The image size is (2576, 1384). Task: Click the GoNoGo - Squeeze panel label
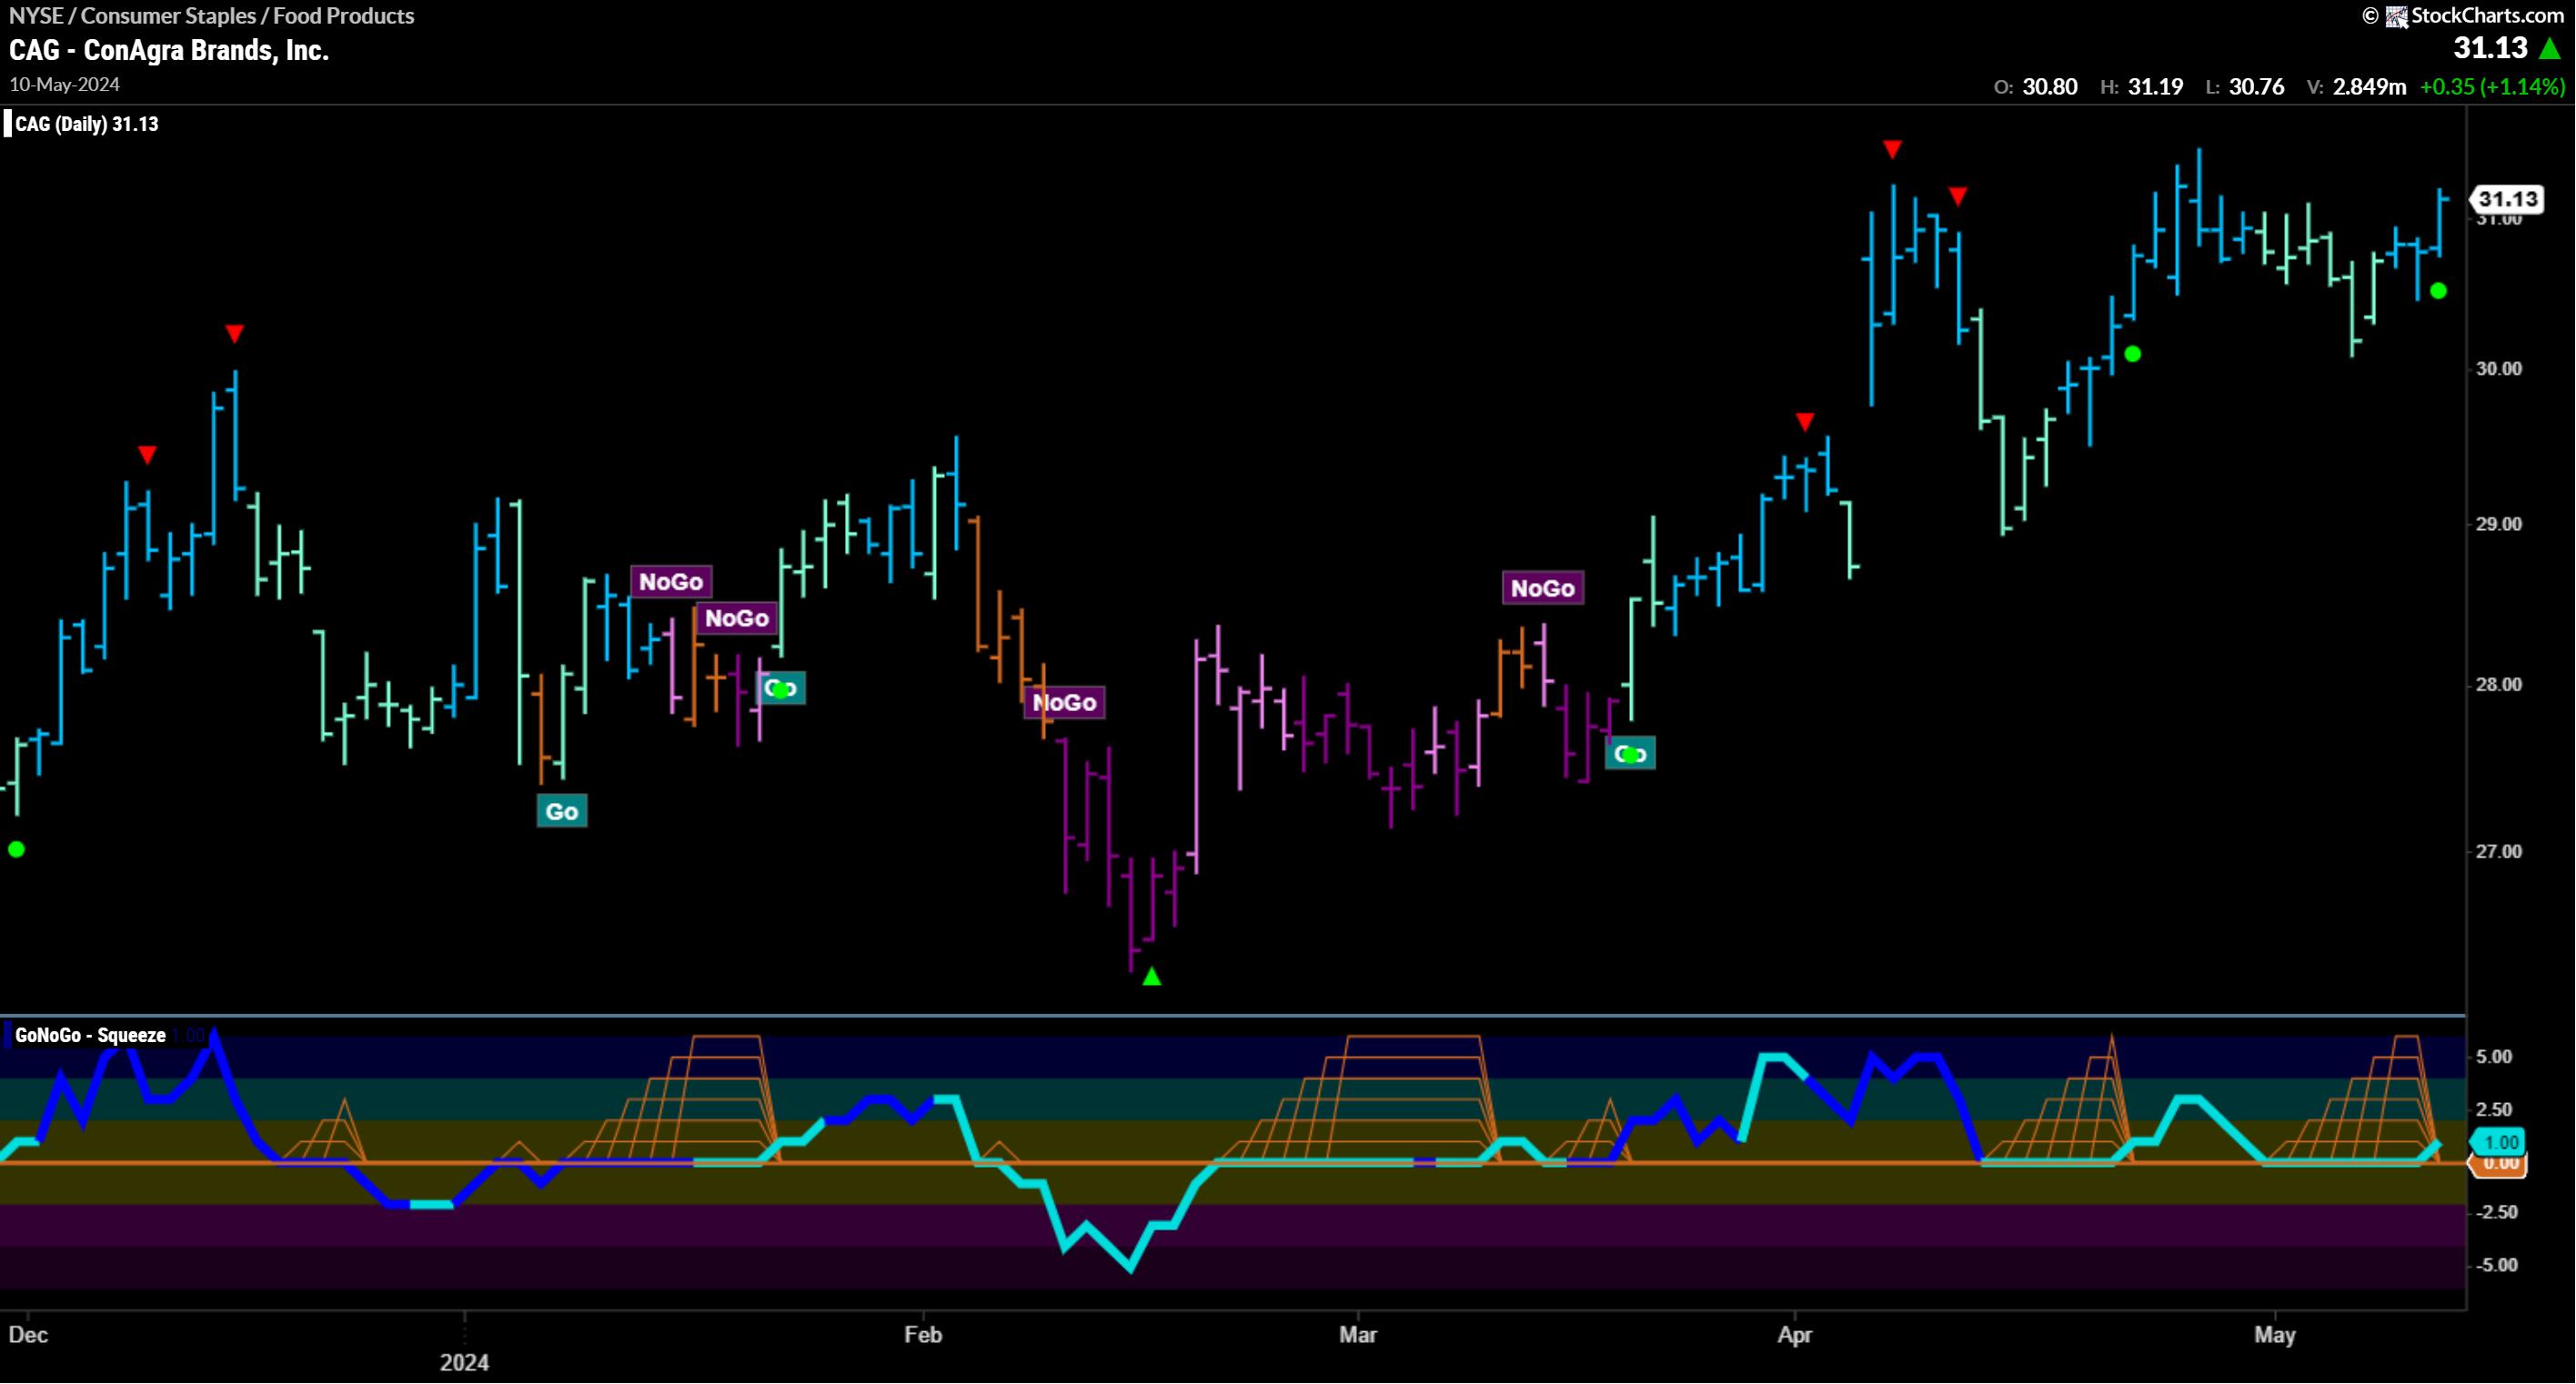[90, 1036]
